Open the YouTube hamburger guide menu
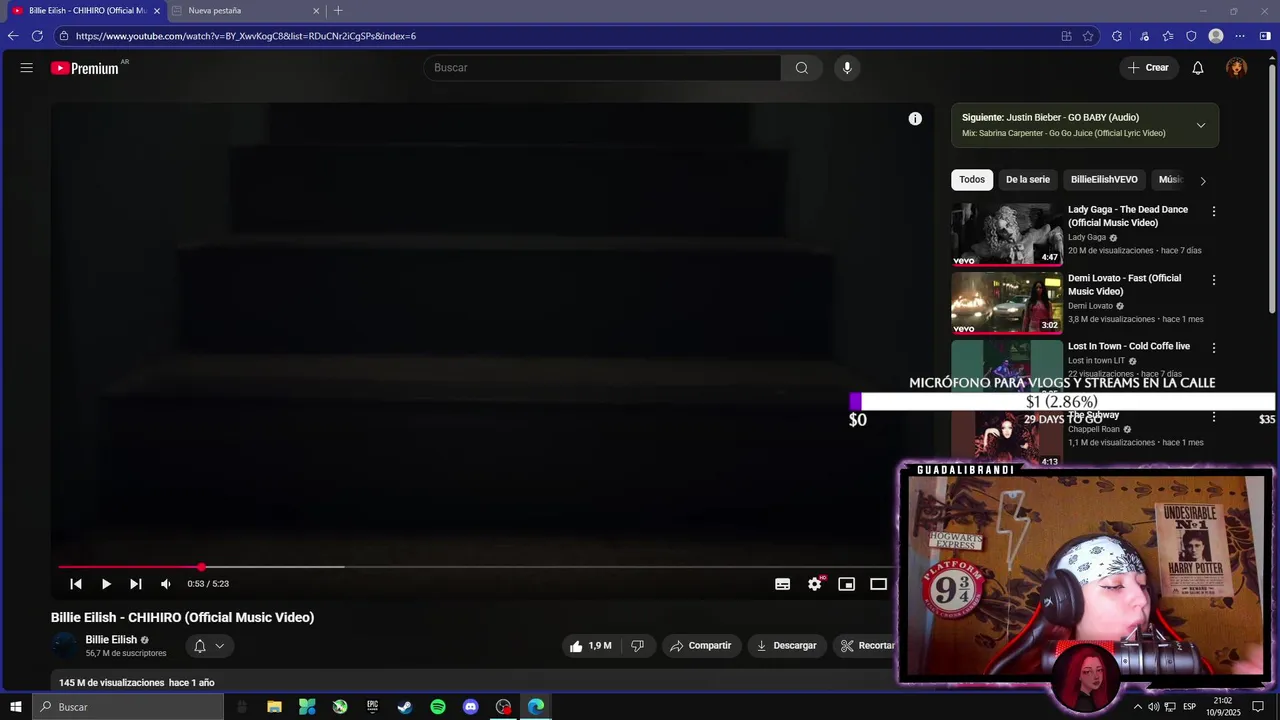Screen dimensions: 1280x720 tap(27, 68)
